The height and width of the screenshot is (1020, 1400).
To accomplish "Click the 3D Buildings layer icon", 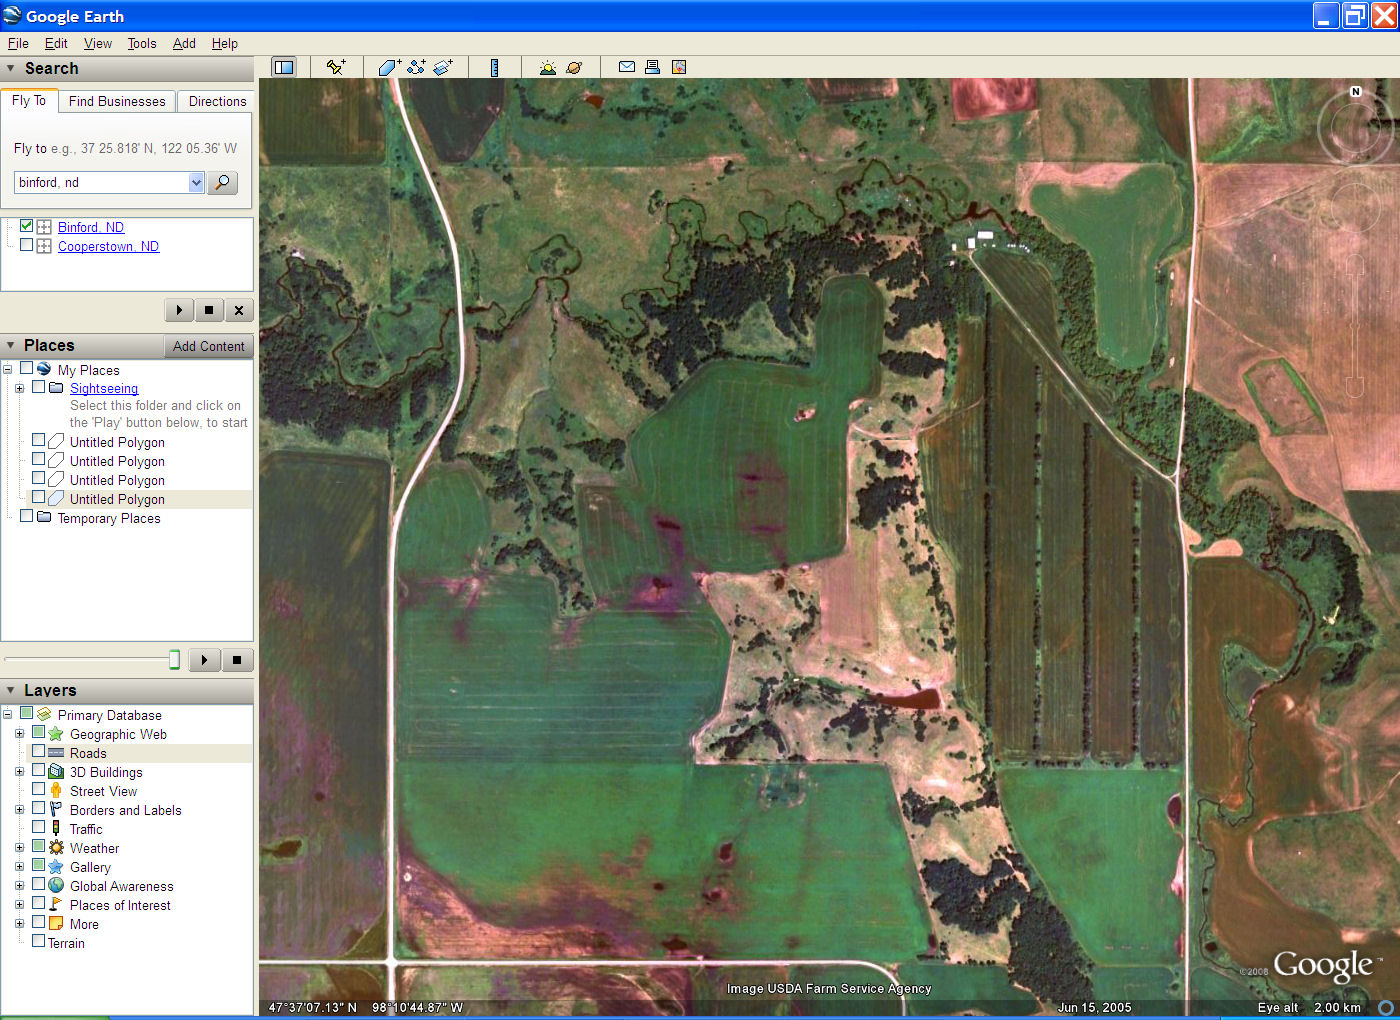I will tap(56, 771).
